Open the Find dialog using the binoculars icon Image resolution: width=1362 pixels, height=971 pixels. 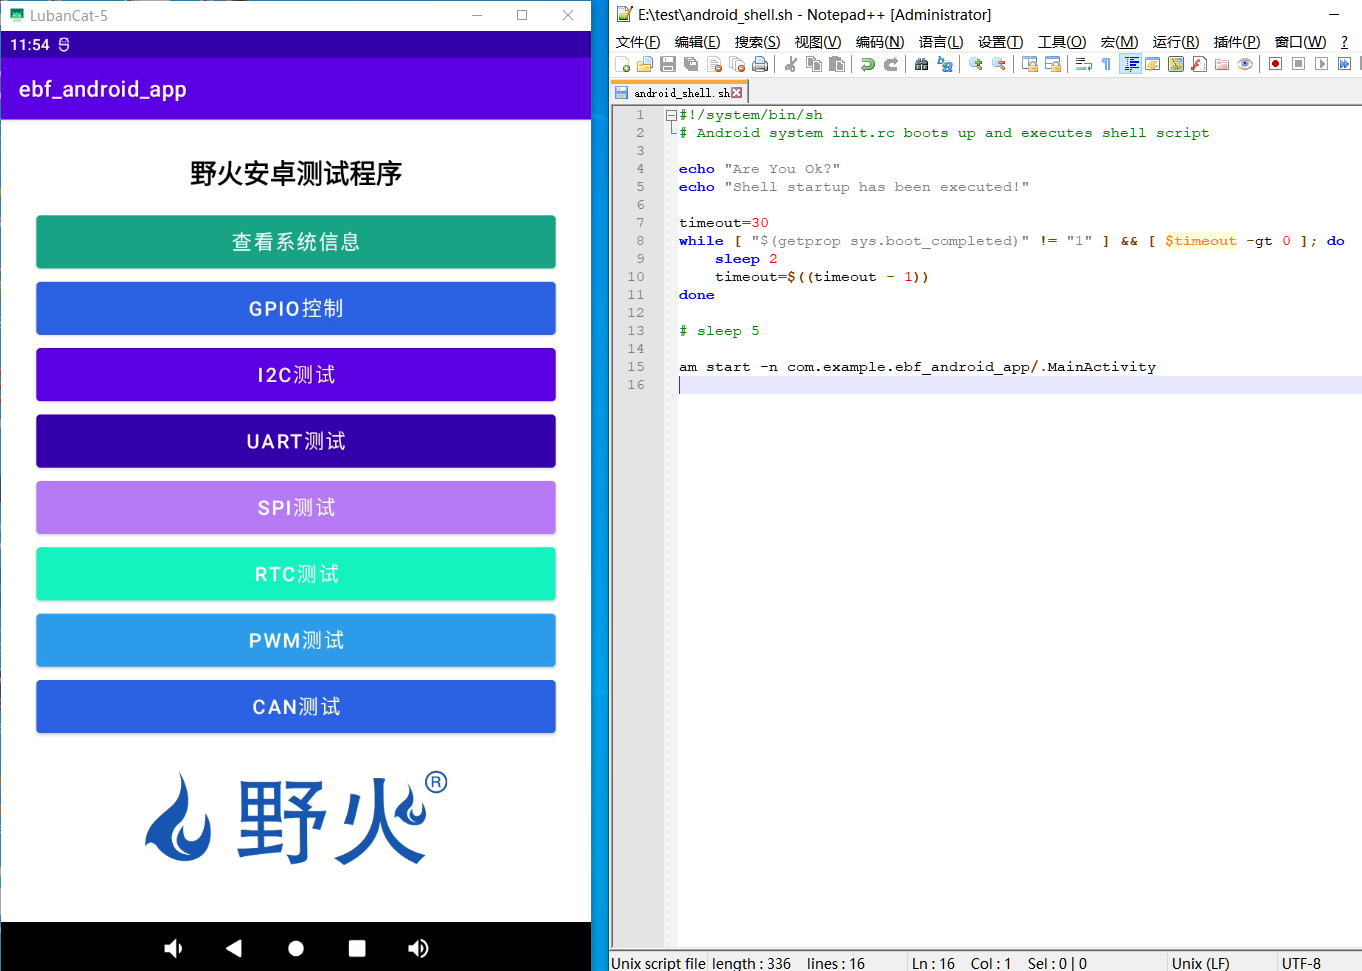coord(921,63)
